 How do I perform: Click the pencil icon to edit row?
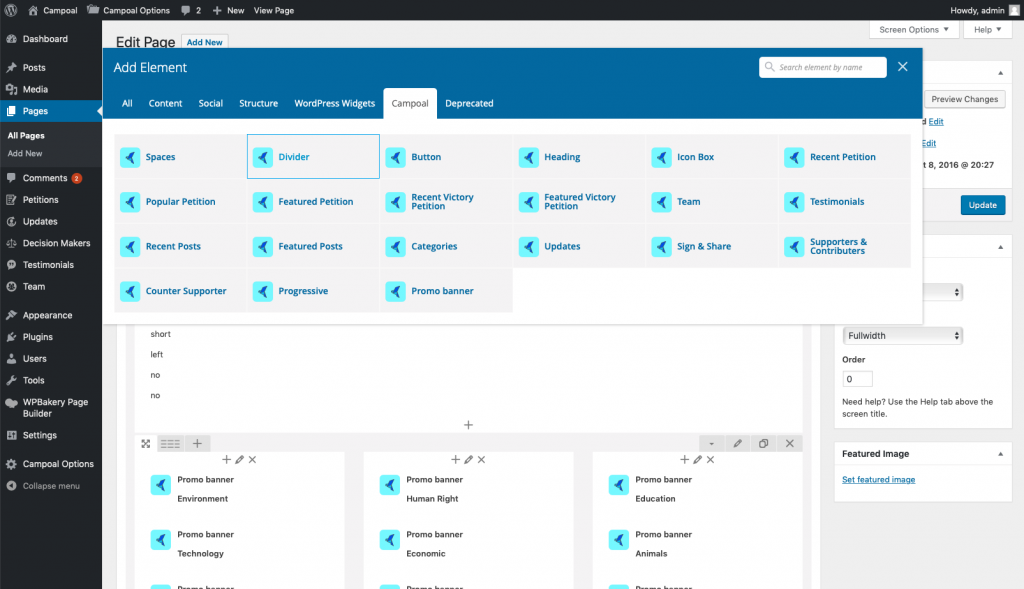pos(737,443)
